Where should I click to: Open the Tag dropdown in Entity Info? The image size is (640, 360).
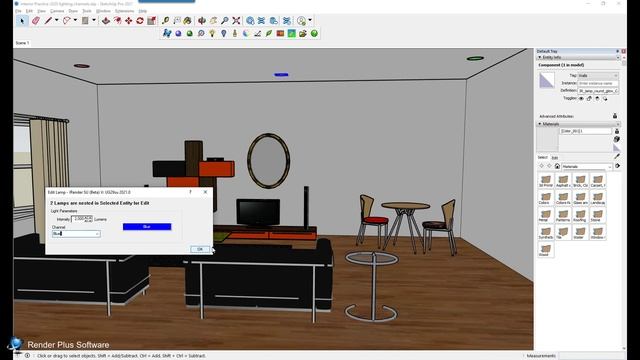(598, 76)
